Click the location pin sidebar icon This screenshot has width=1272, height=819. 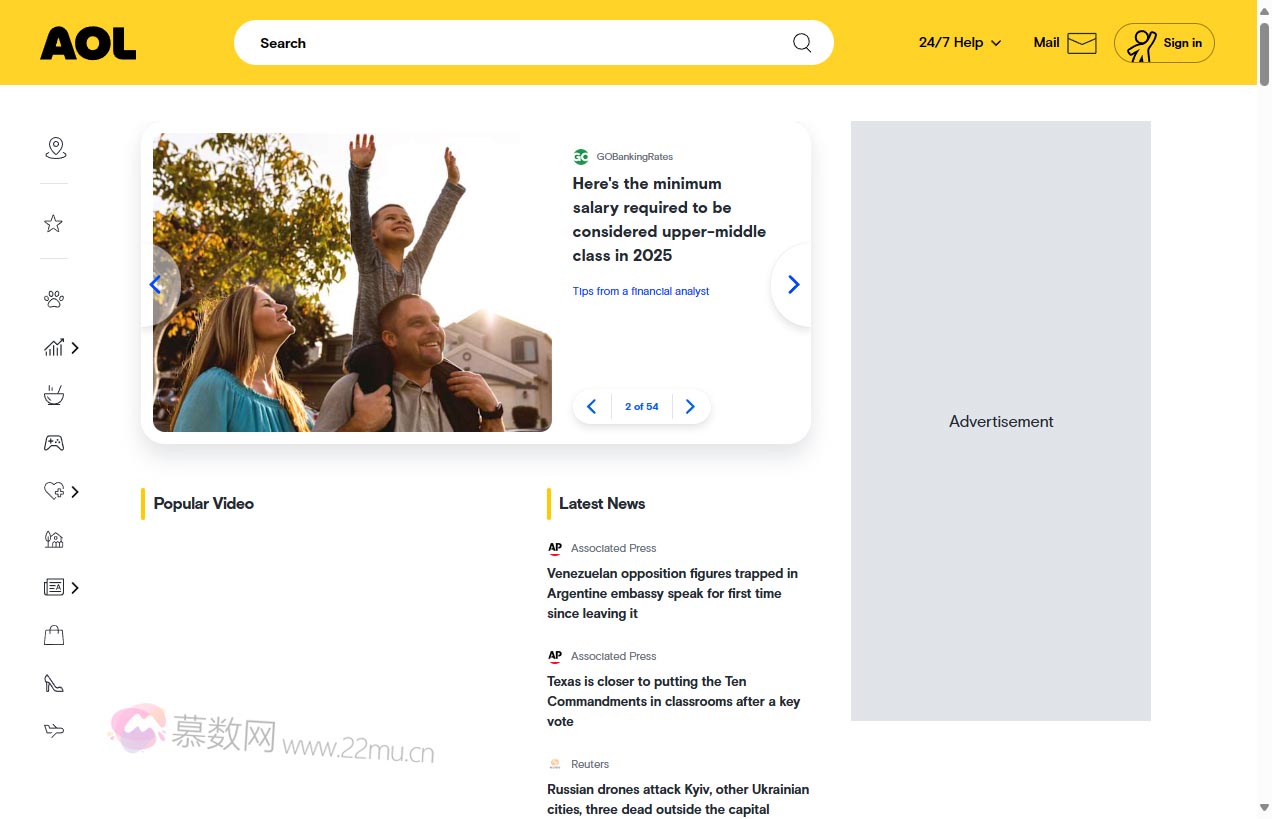tap(56, 148)
